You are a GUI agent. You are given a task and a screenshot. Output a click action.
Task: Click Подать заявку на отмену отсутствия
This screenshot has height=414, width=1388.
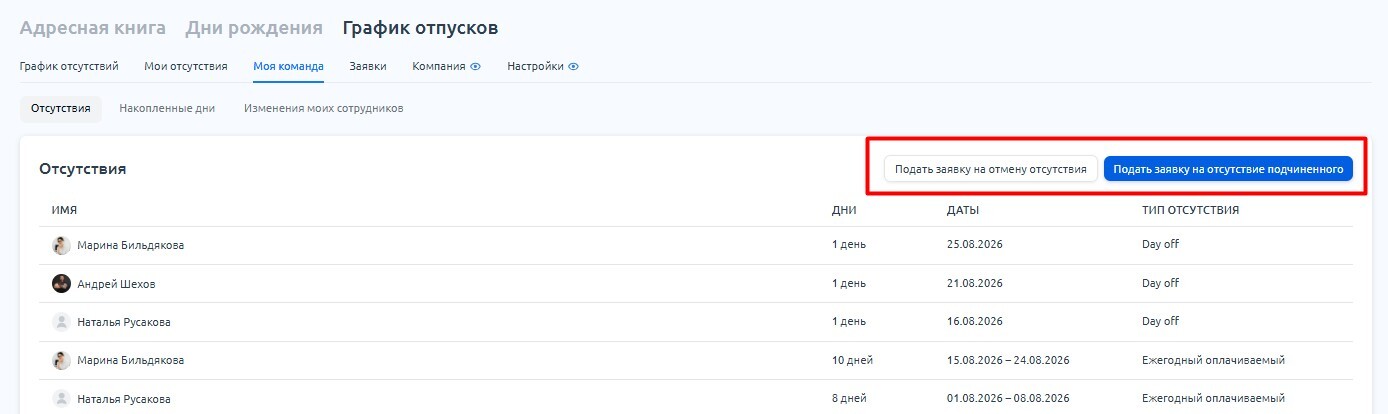tap(991, 169)
